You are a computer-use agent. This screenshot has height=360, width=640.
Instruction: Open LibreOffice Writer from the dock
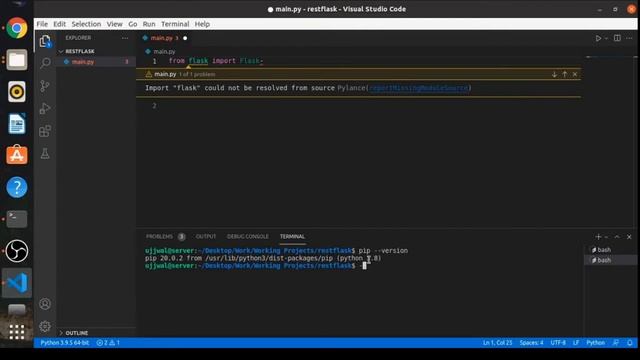(x=17, y=124)
